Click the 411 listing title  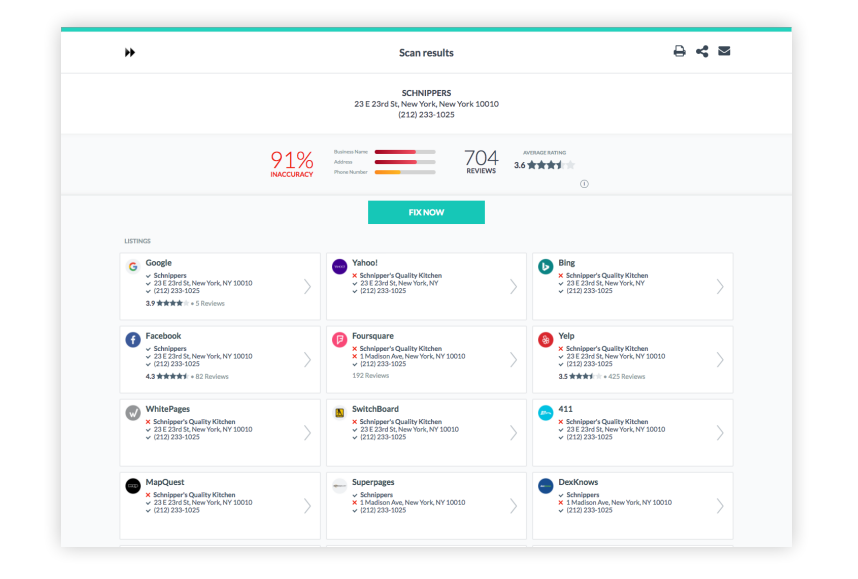tap(565, 409)
